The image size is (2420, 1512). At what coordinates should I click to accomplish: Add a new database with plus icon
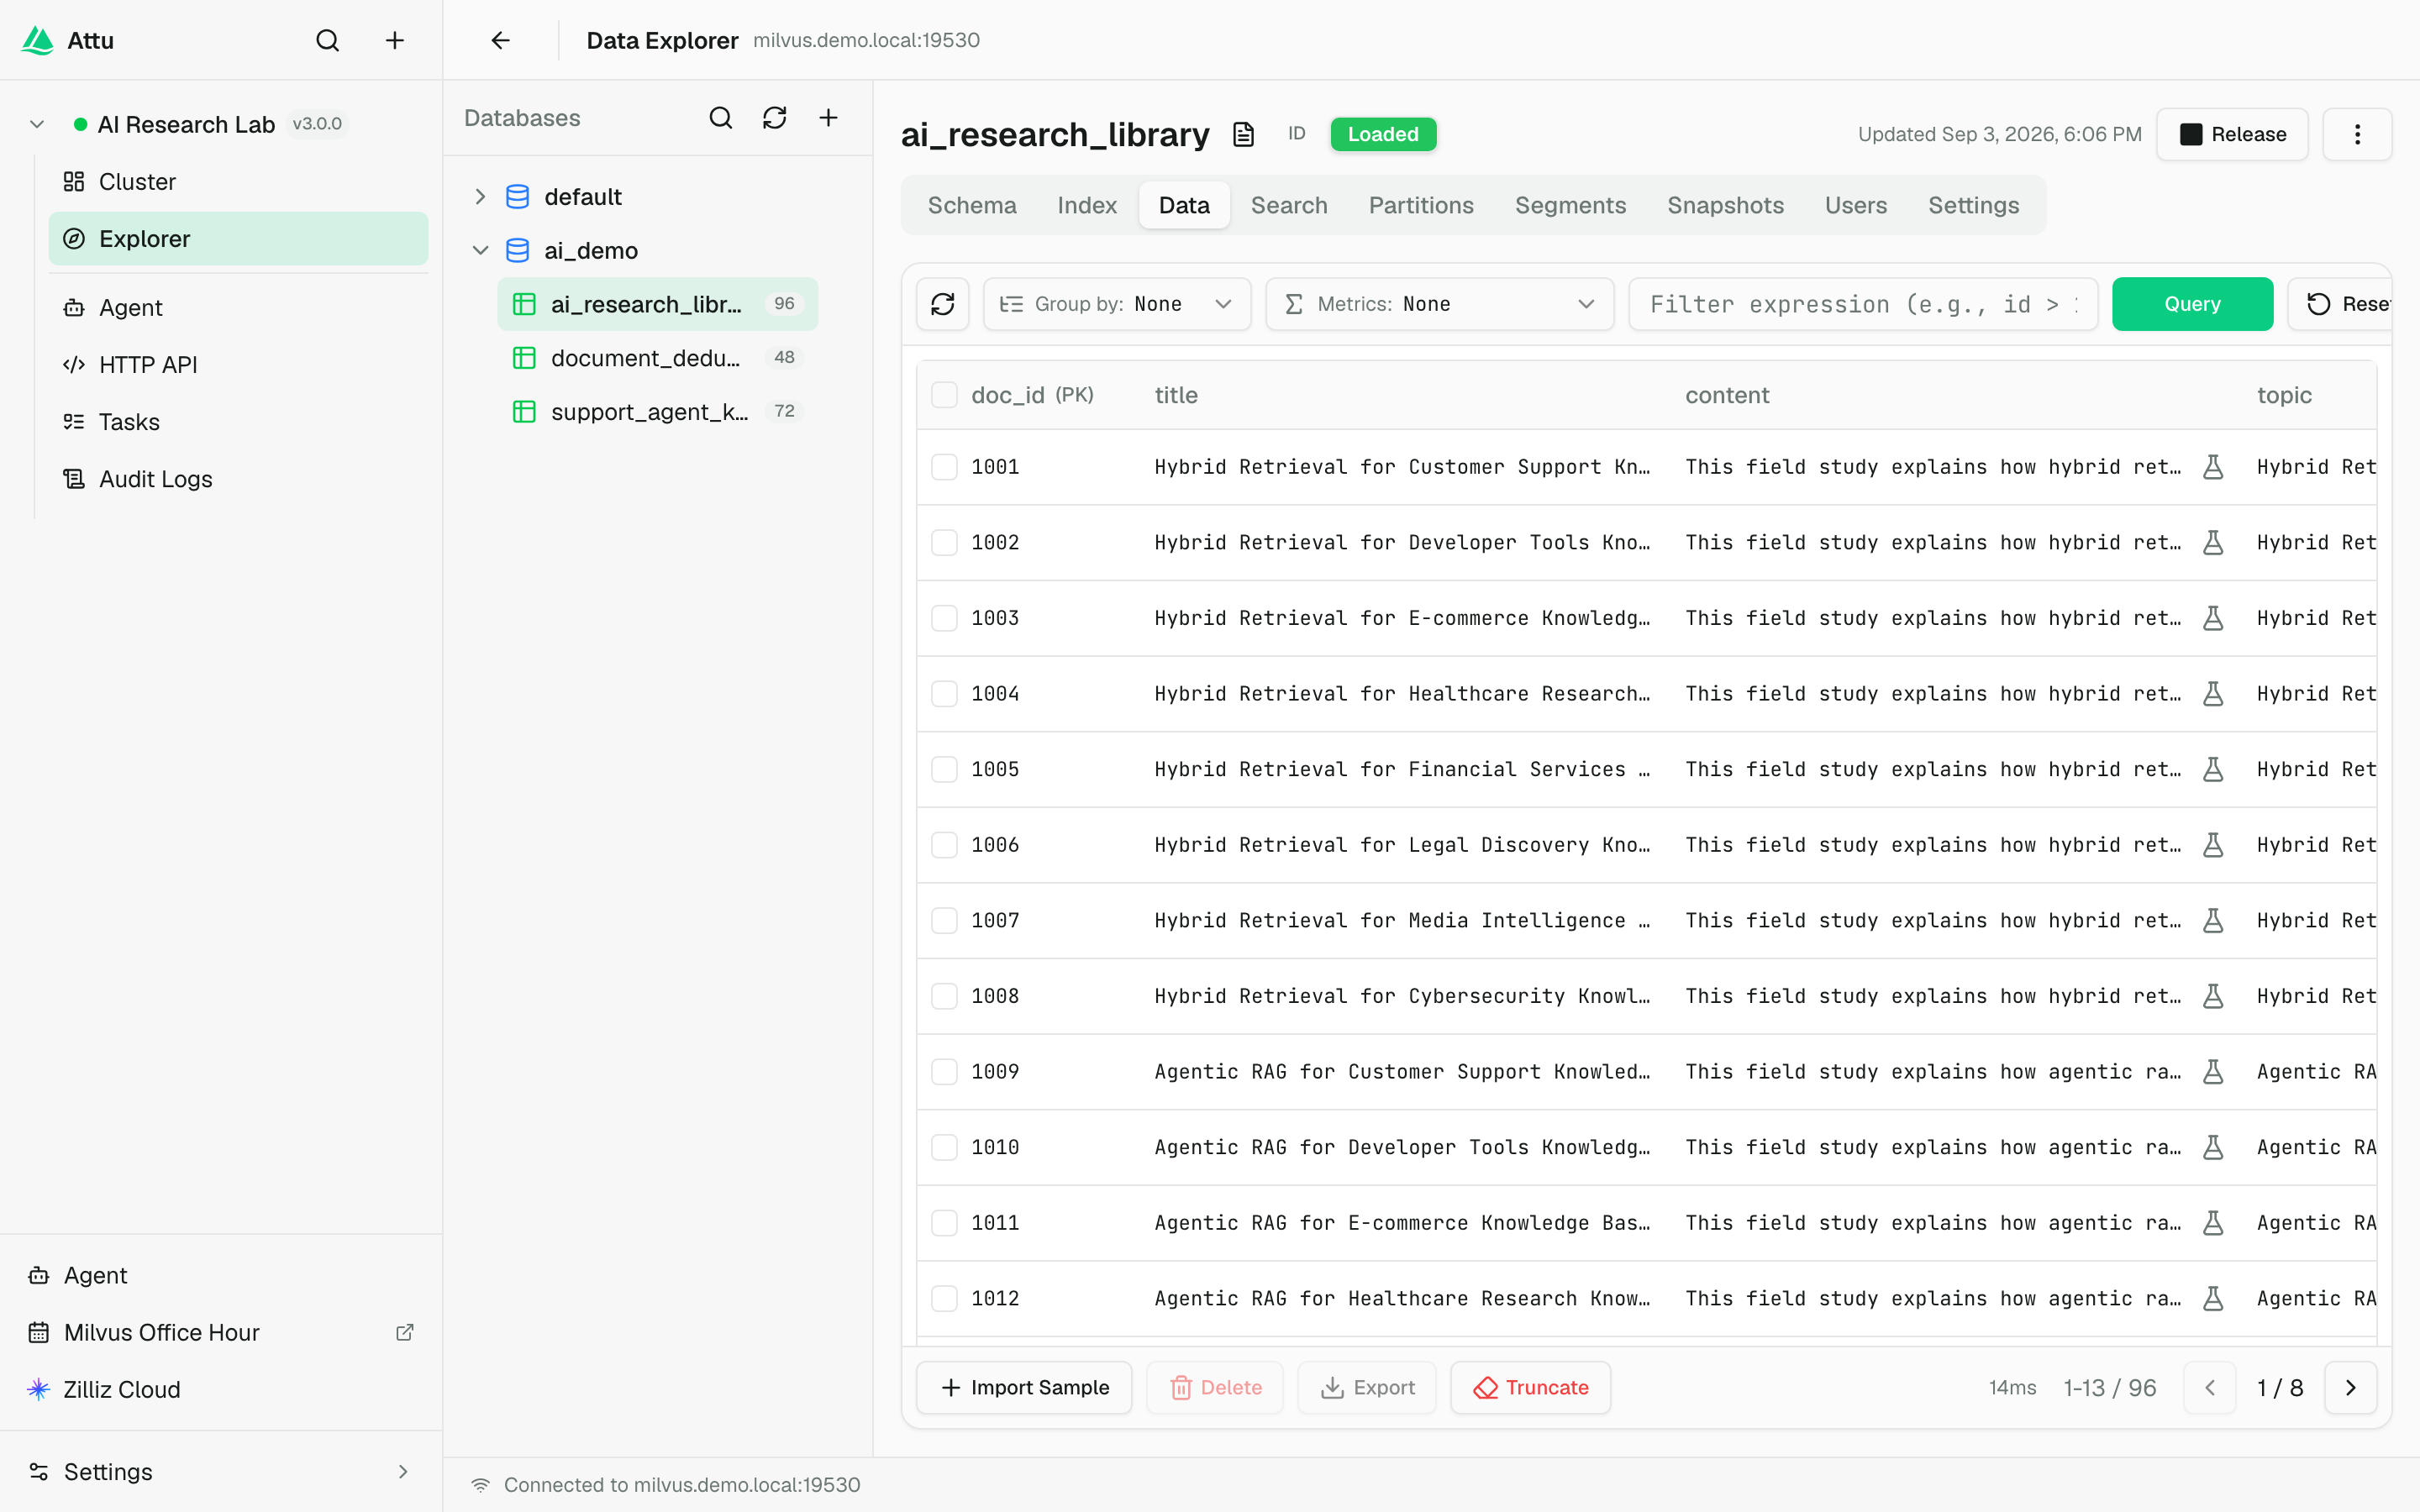[x=828, y=118]
